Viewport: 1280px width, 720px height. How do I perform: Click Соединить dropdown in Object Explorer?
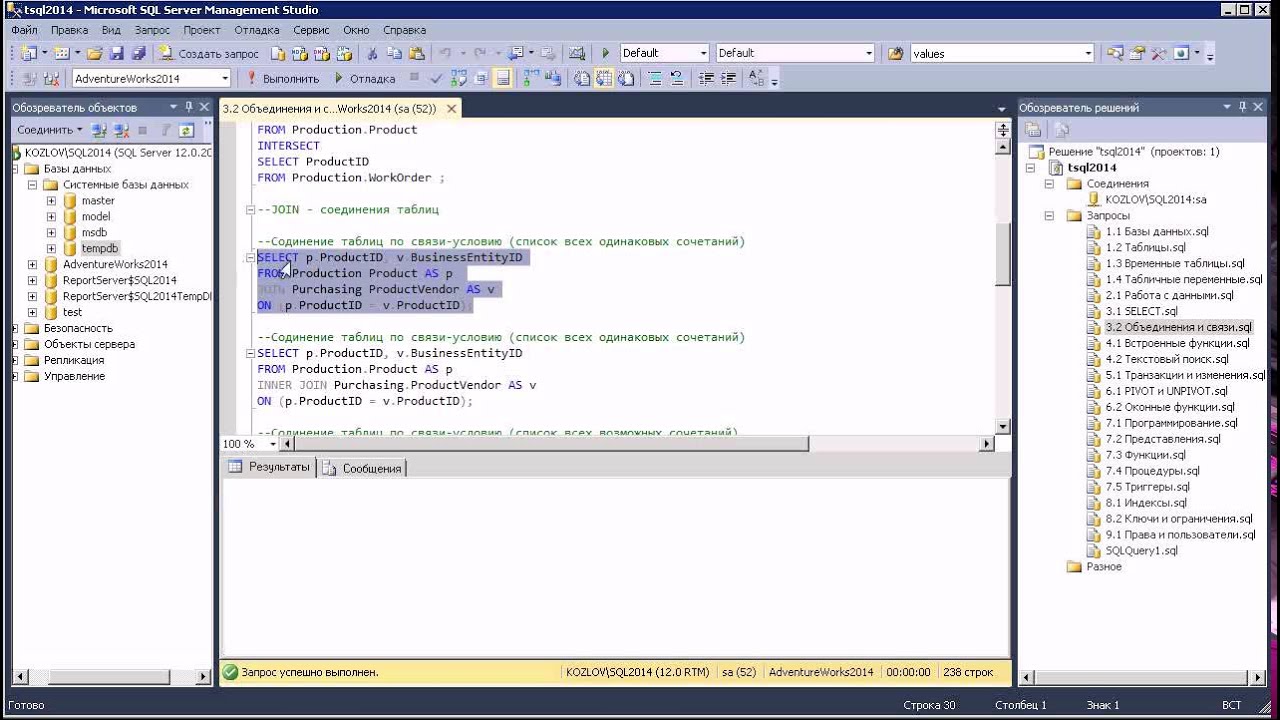point(49,130)
